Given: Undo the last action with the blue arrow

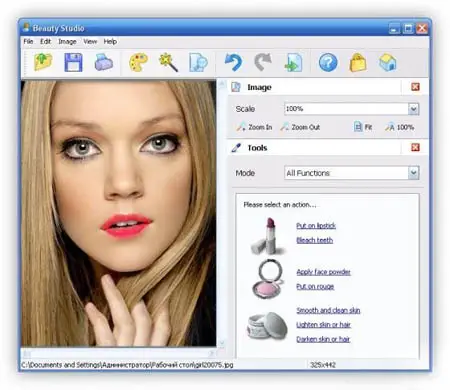Looking at the screenshot, I should [x=233, y=62].
